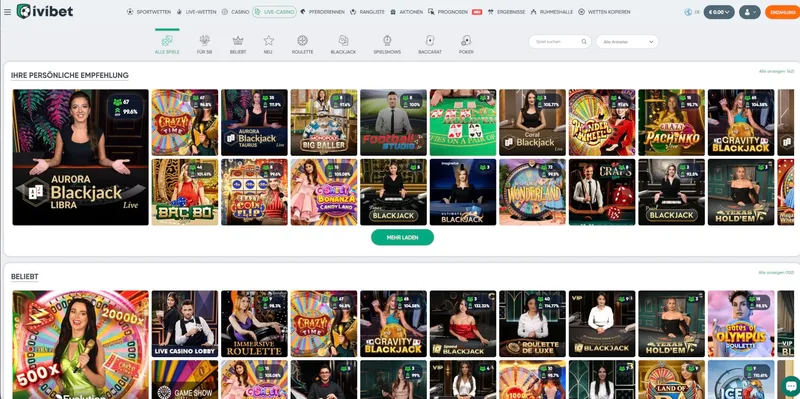This screenshot has width=800, height=399.
Task: Open Crazy Pachinko game
Action: 671,122
